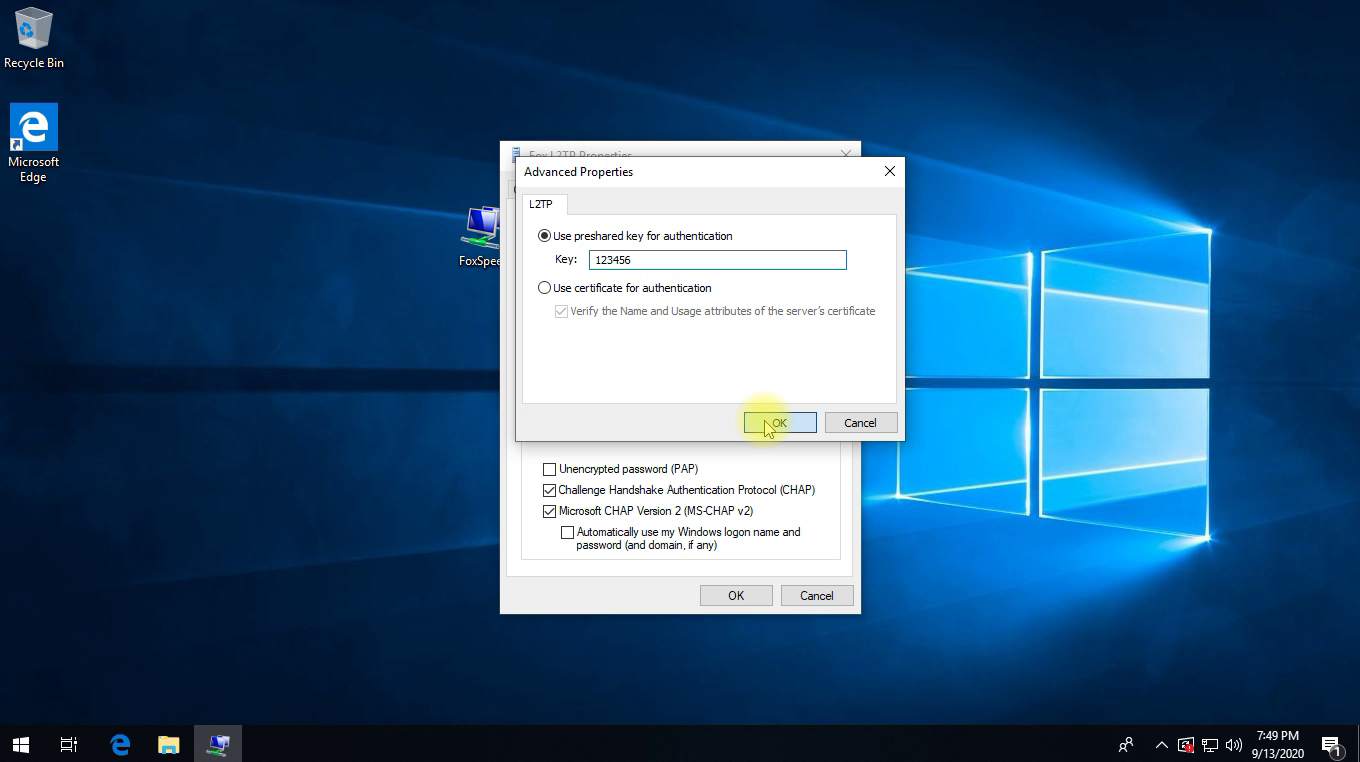Image resolution: width=1360 pixels, height=762 pixels.
Task: Open the Windows Start menu
Action: 21,744
